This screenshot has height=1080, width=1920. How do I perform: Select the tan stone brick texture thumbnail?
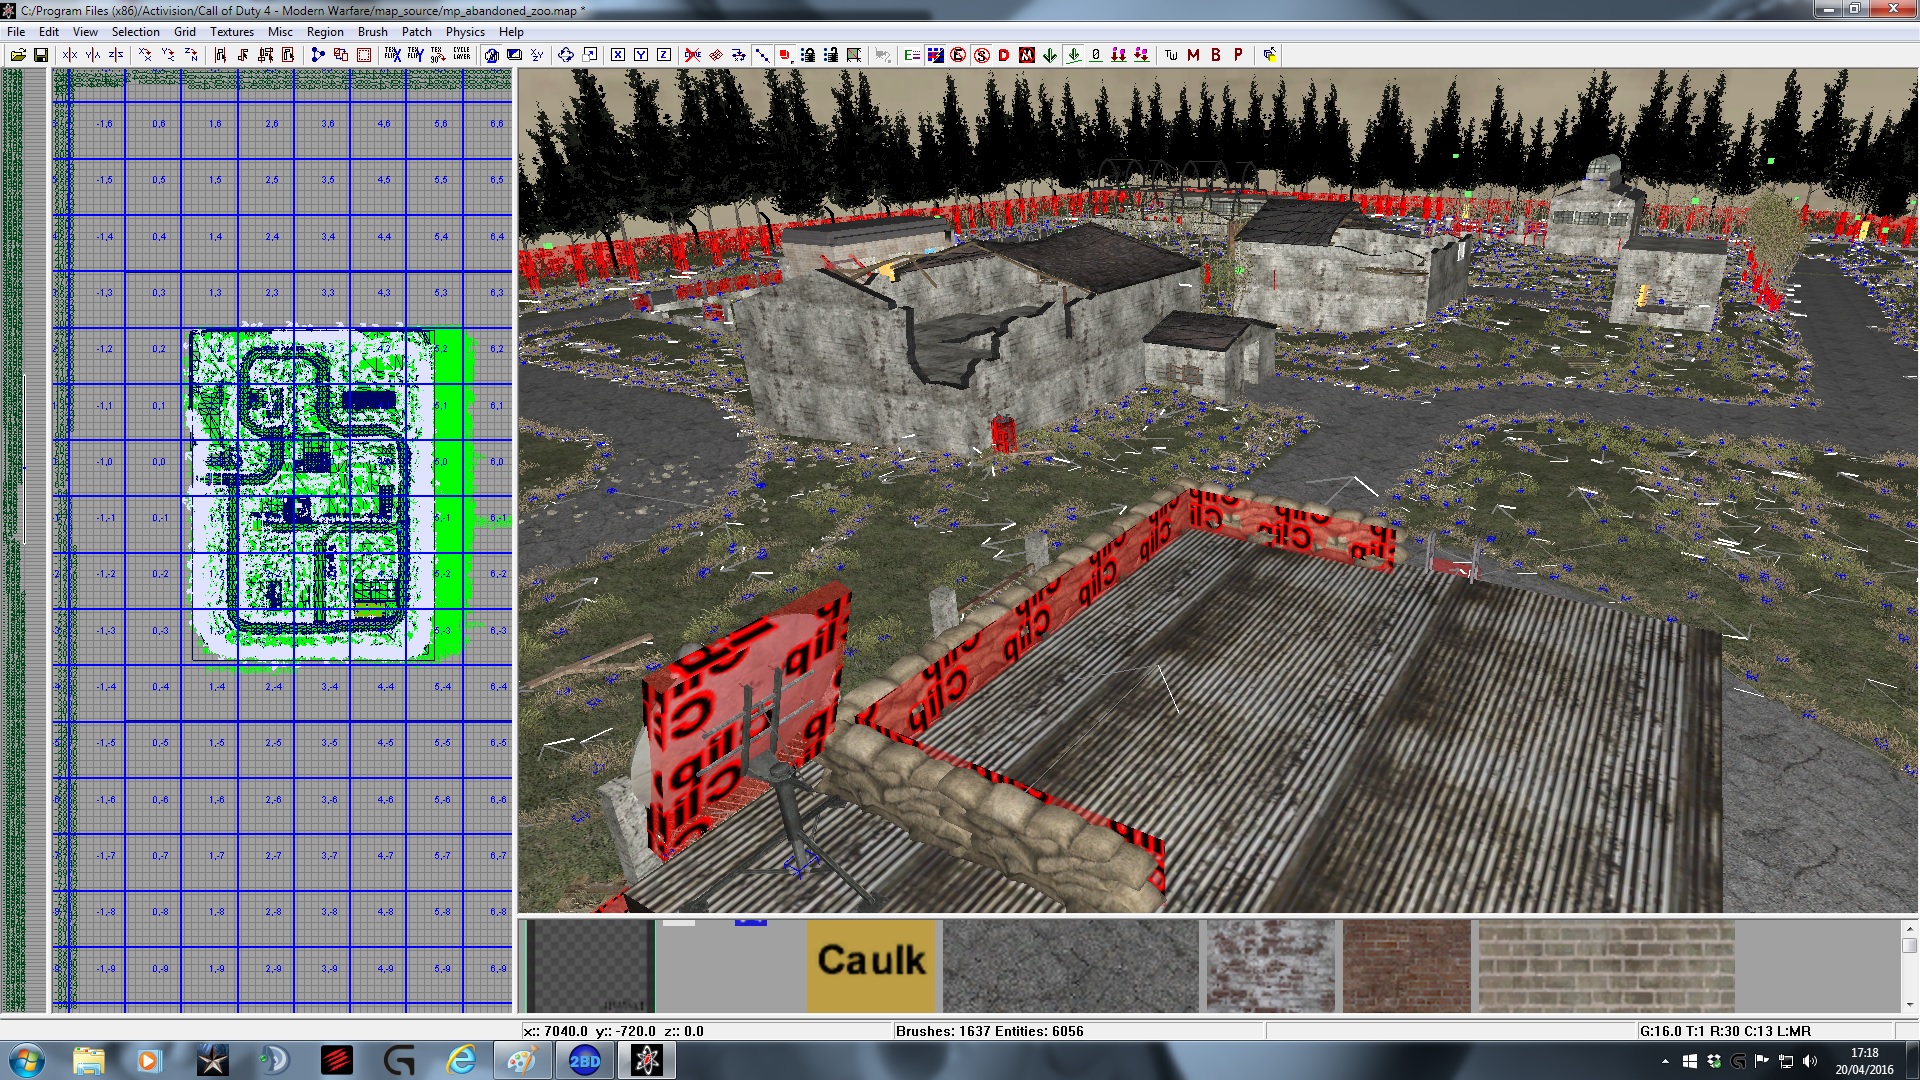coord(1606,966)
